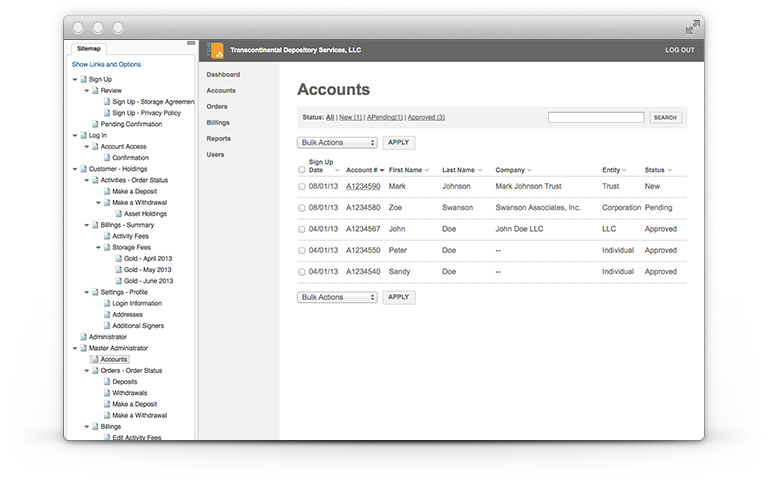Click the page icon beside Withdrawals
This screenshot has height=480, width=768.
(x=107, y=393)
